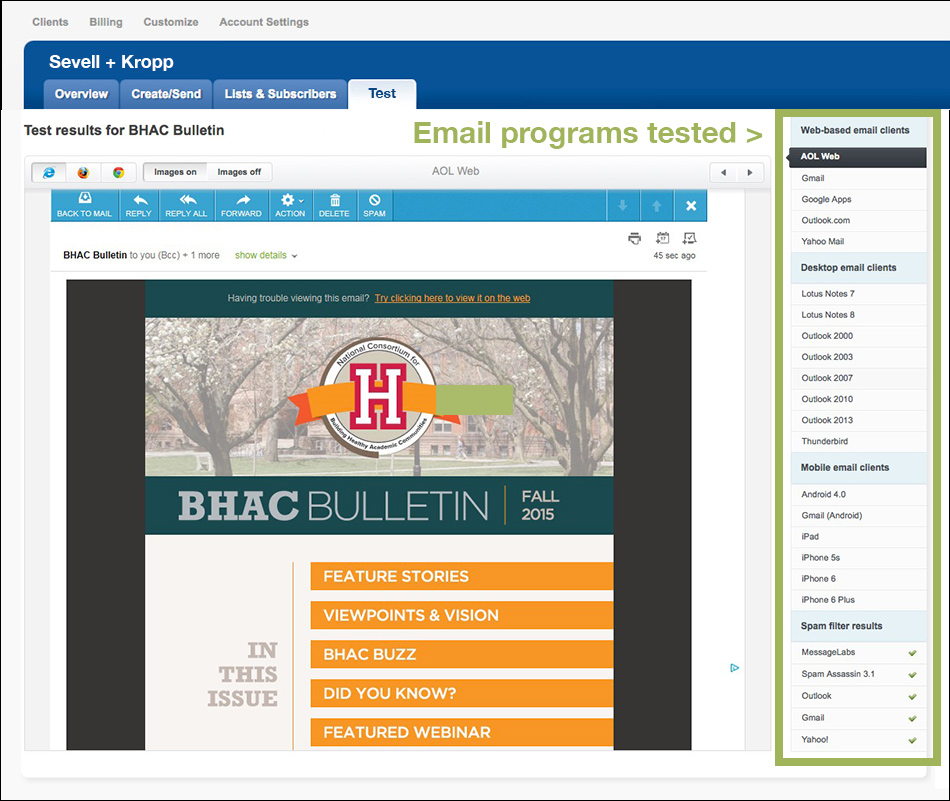This screenshot has width=950, height=801.
Task: Select Lotus Notes 8 in client list
Action: pyautogui.click(x=859, y=315)
